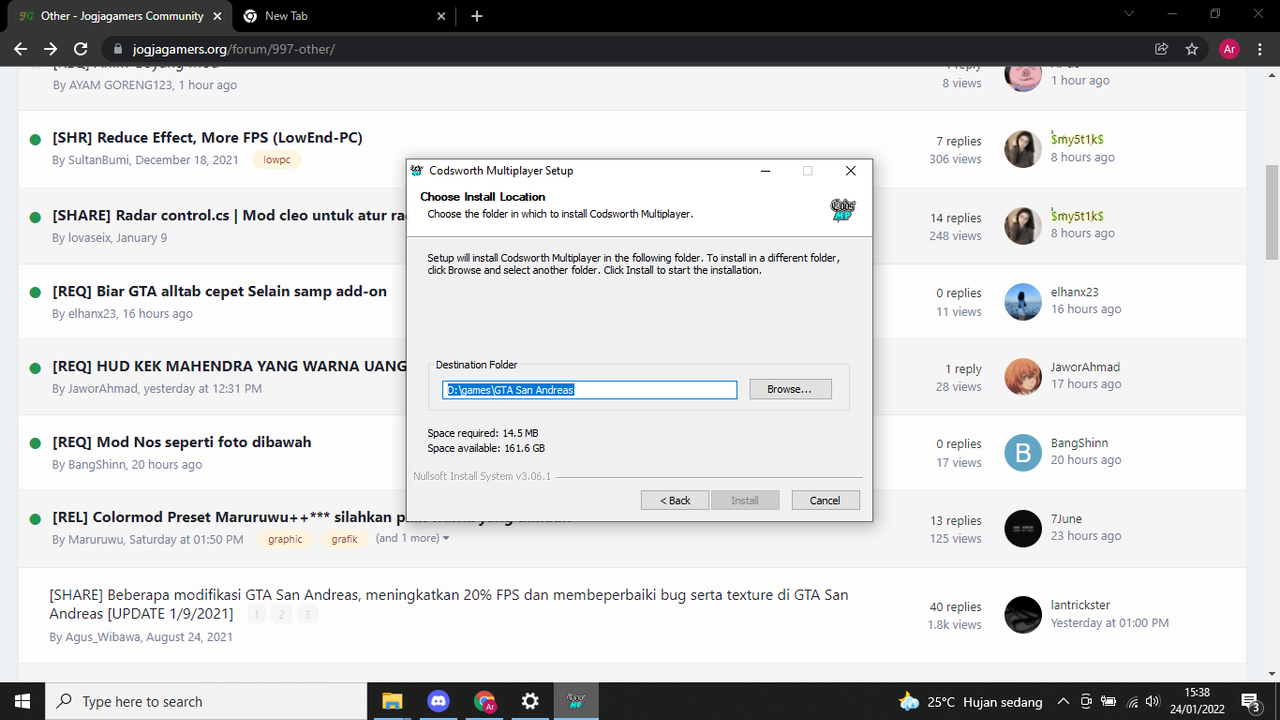Click the volume speaker tray icon
Viewport: 1280px width, 720px height.
[1153, 701]
